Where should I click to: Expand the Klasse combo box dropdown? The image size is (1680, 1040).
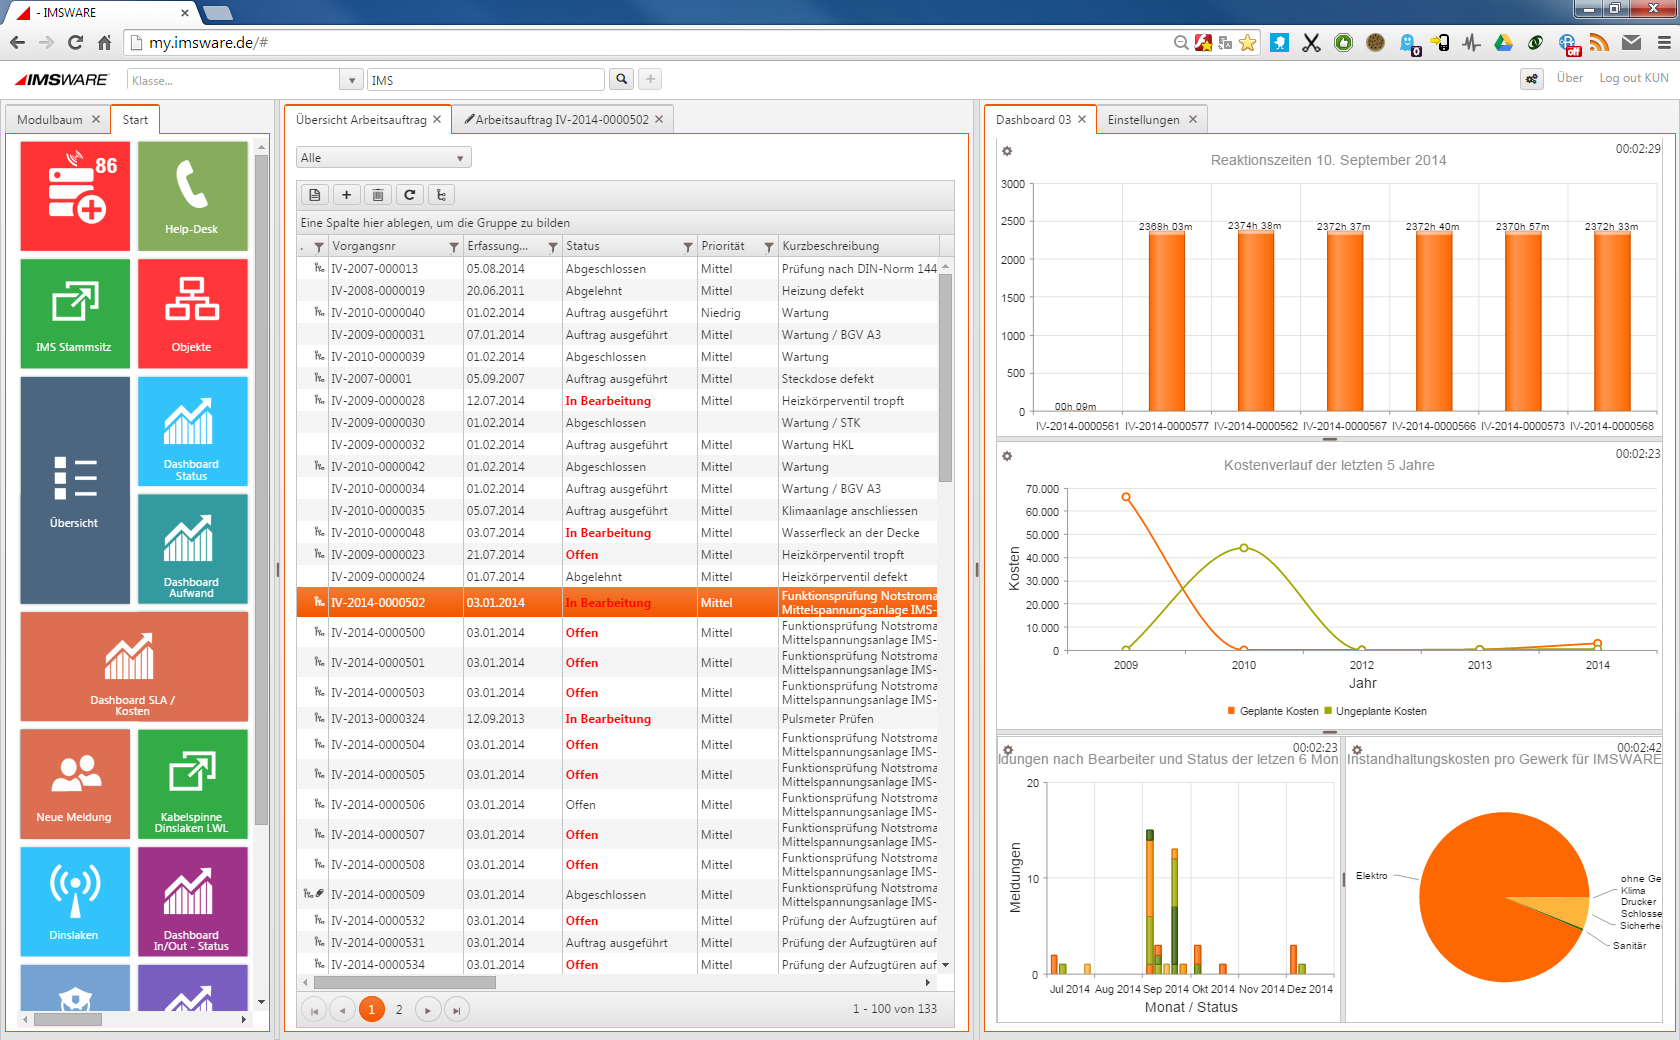[351, 80]
